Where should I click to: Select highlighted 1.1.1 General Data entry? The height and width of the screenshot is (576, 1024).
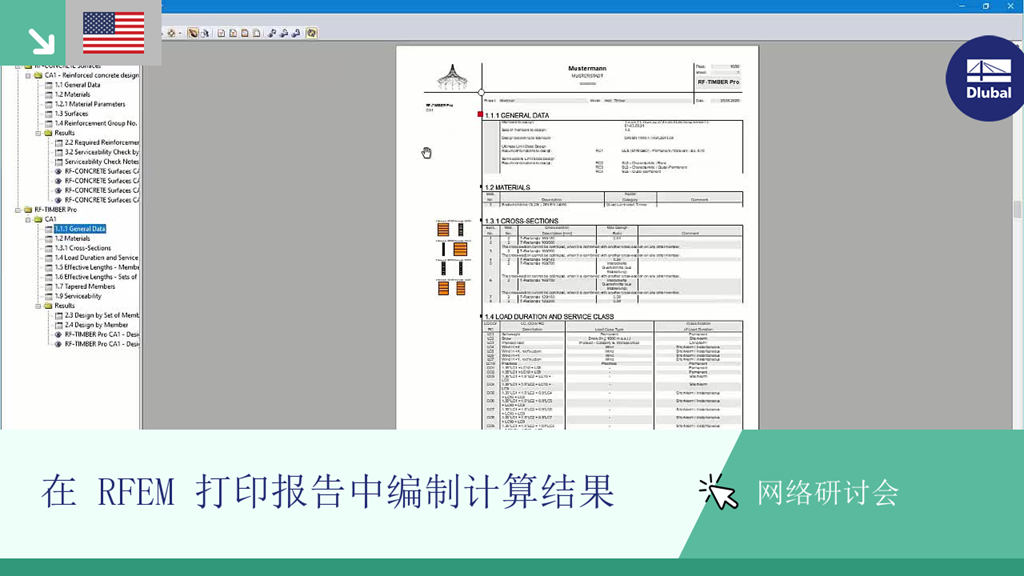[x=80, y=229]
